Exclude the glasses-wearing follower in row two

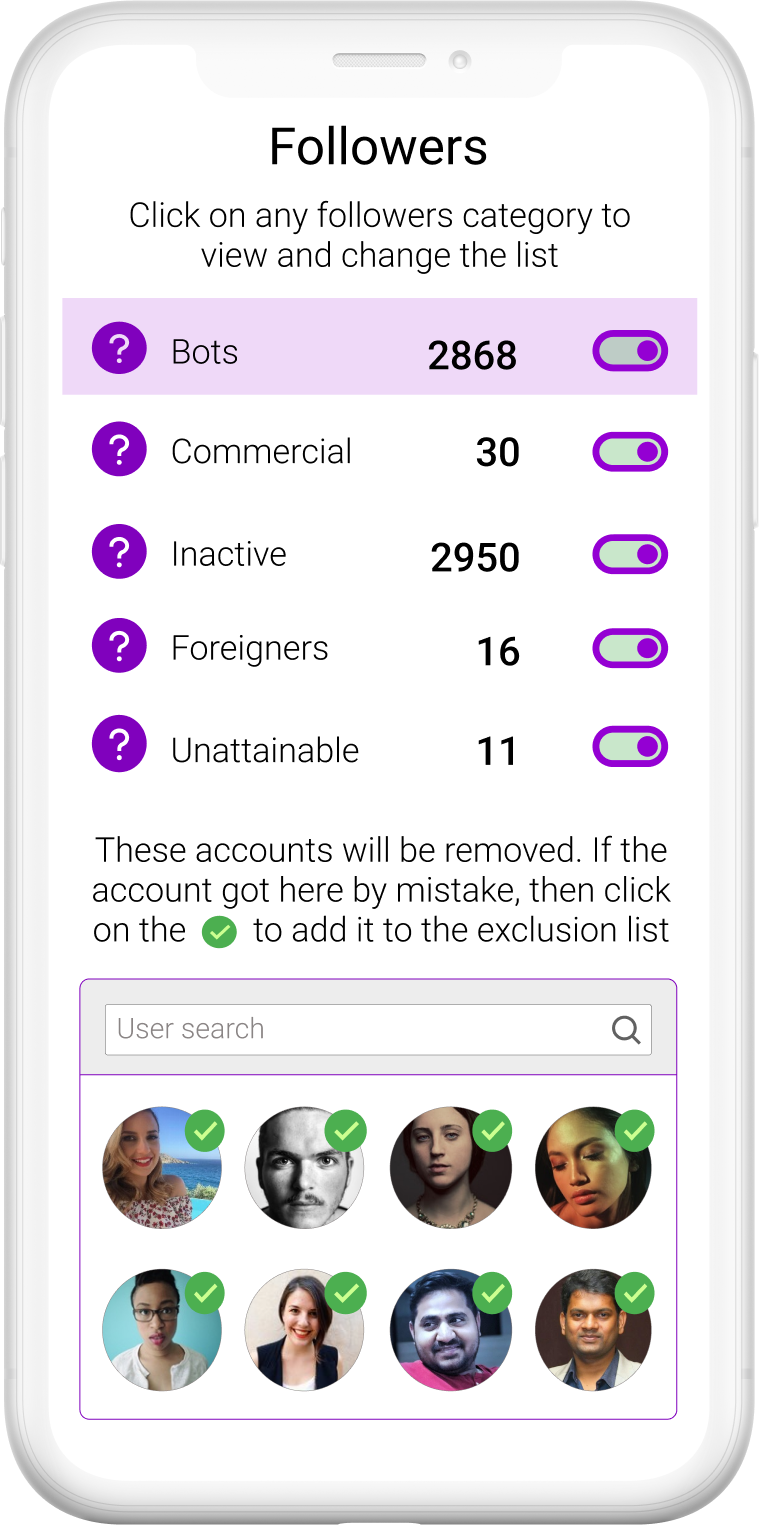pyautogui.click(x=204, y=1294)
